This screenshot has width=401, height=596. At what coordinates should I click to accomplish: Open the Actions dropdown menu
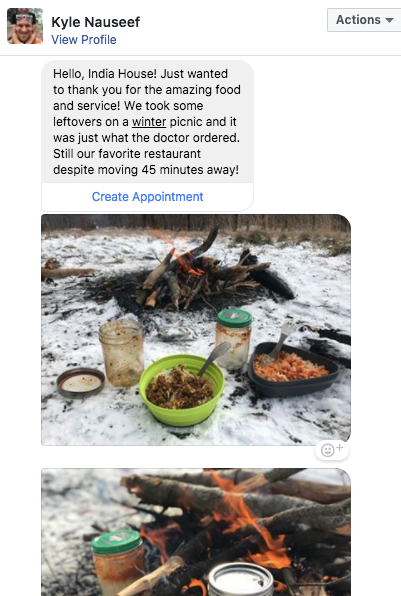[x=364, y=20]
